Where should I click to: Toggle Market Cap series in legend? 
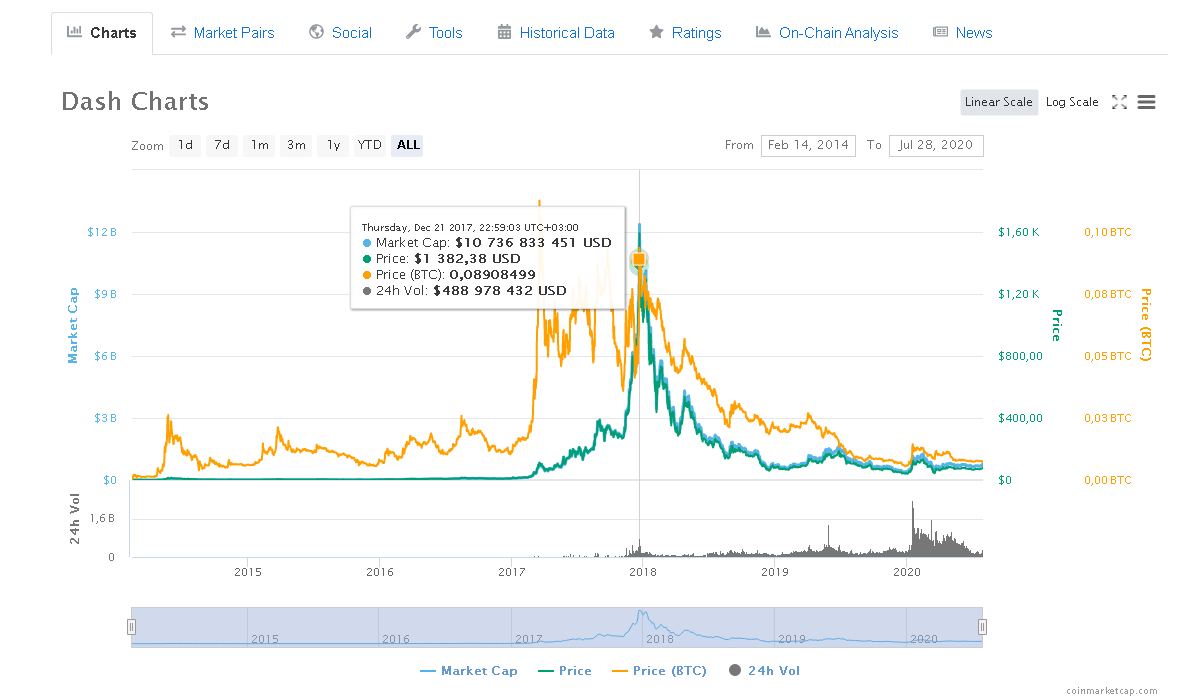click(x=469, y=670)
